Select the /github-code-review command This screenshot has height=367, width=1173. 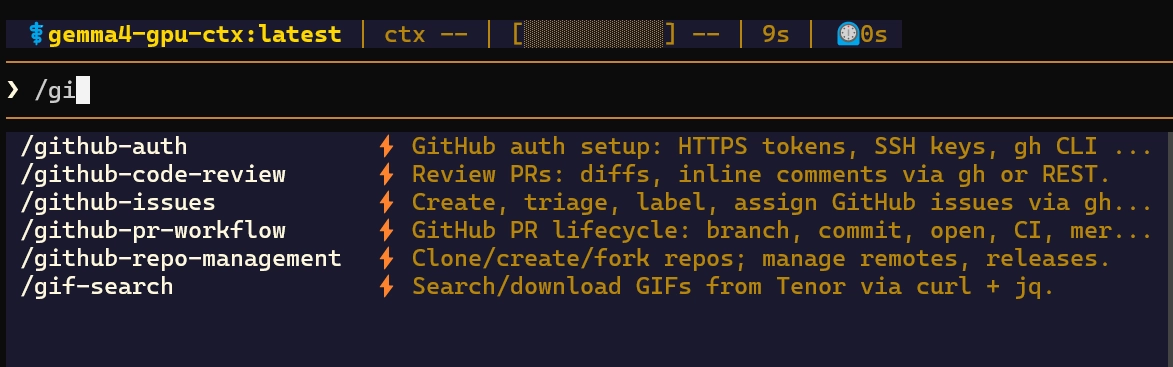point(153,174)
